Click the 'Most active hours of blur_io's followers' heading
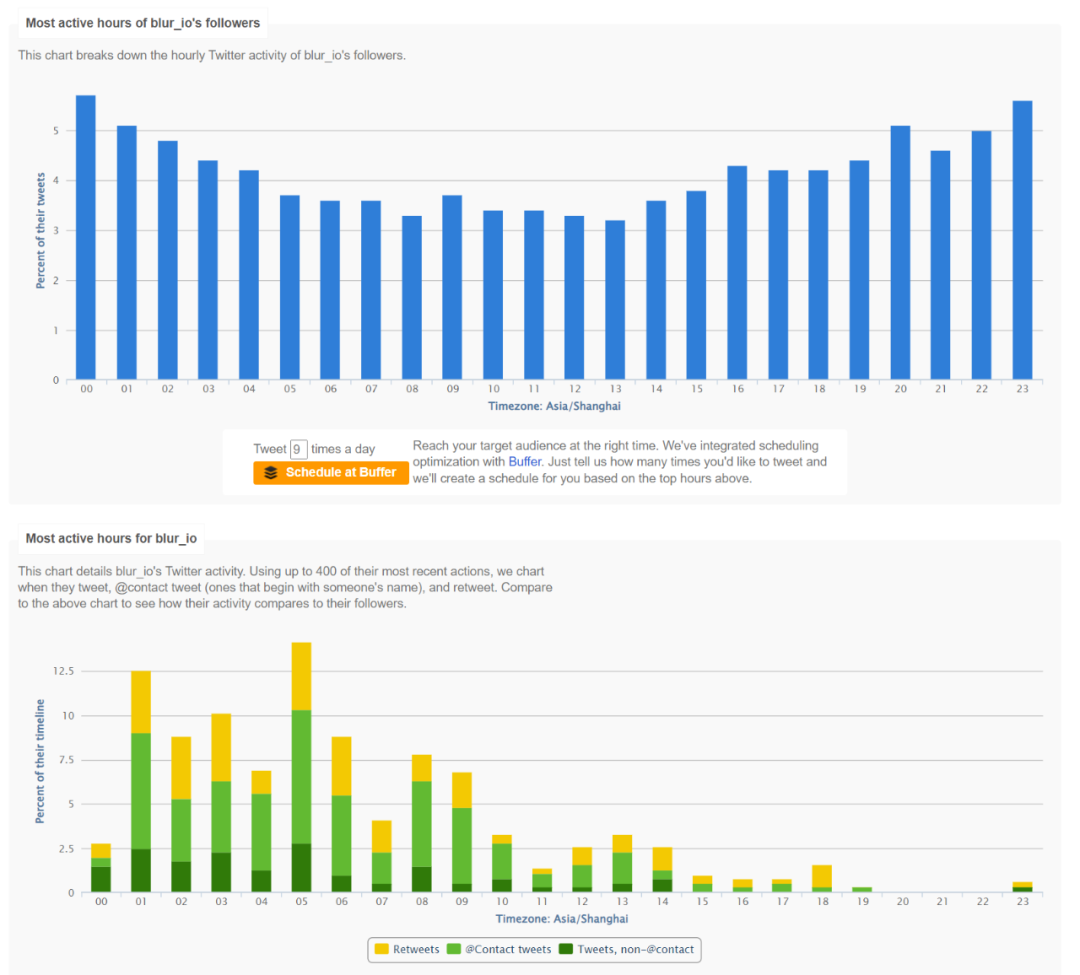1080x975 pixels. 143,23
